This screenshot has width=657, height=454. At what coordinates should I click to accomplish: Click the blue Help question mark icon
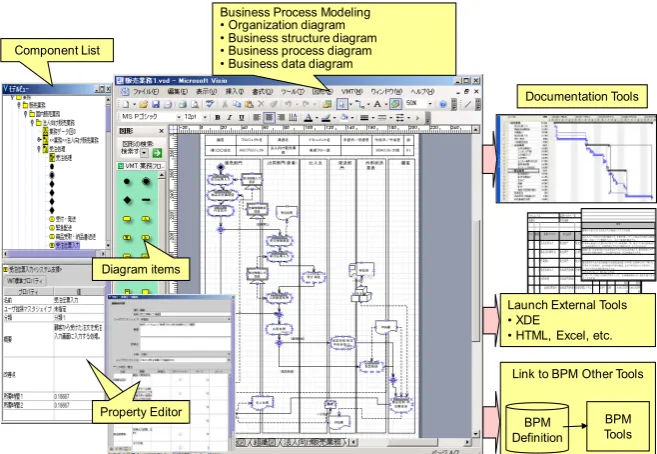[x=443, y=104]
